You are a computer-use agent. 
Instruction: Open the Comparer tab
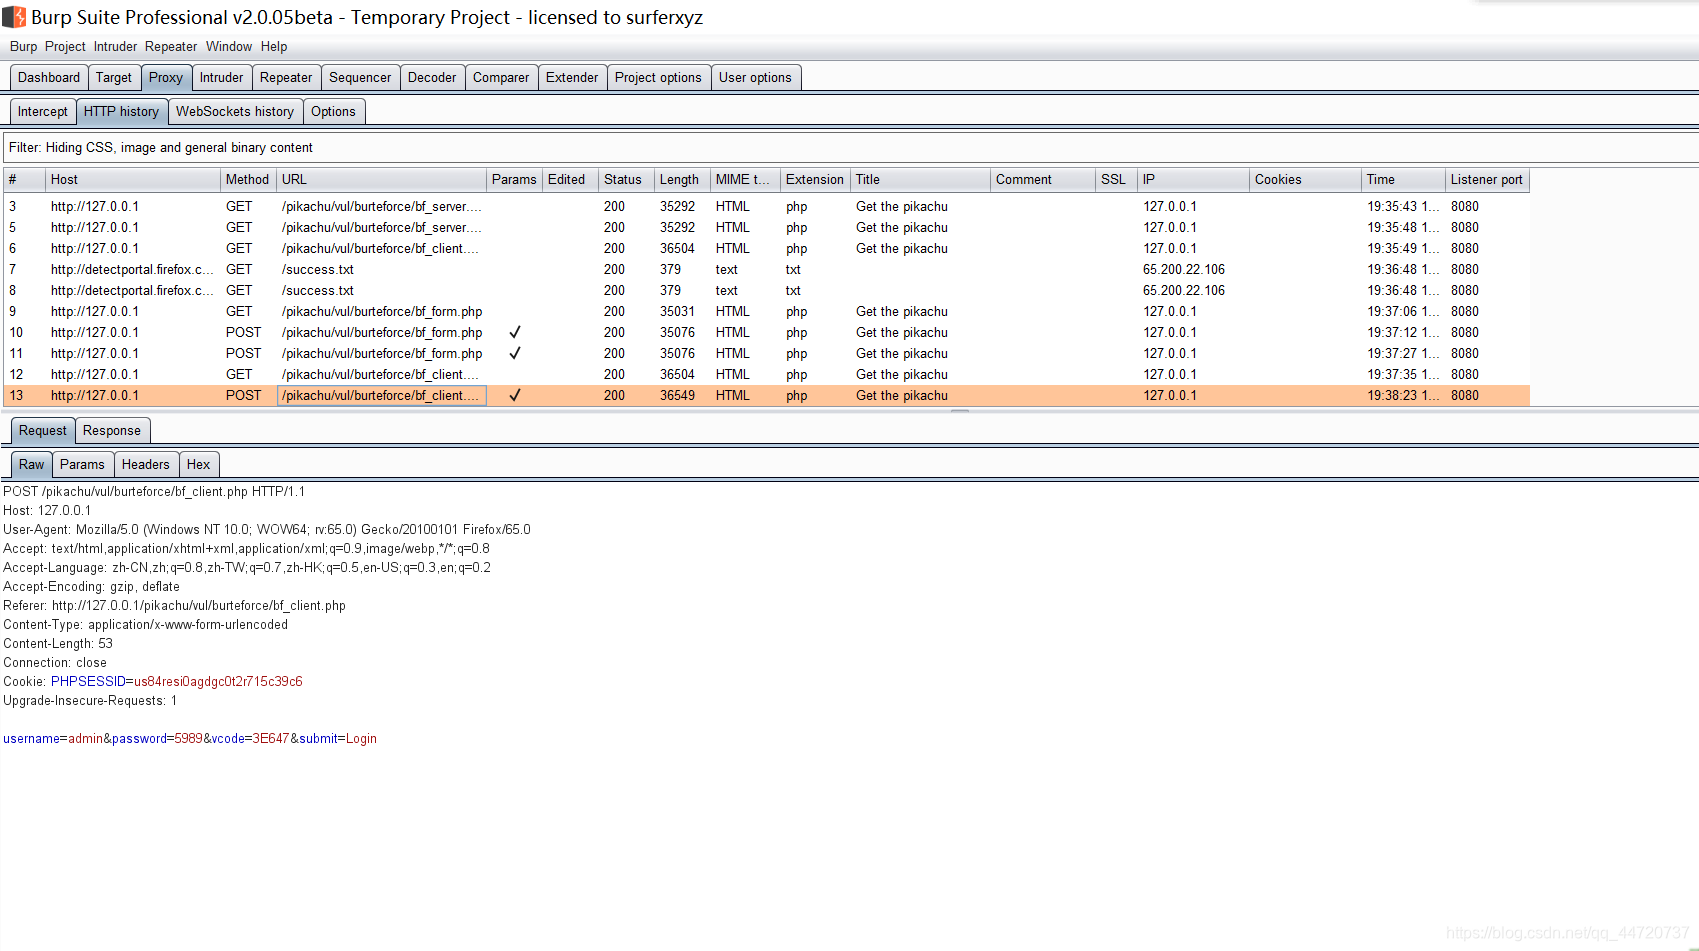tap(501, 77)
